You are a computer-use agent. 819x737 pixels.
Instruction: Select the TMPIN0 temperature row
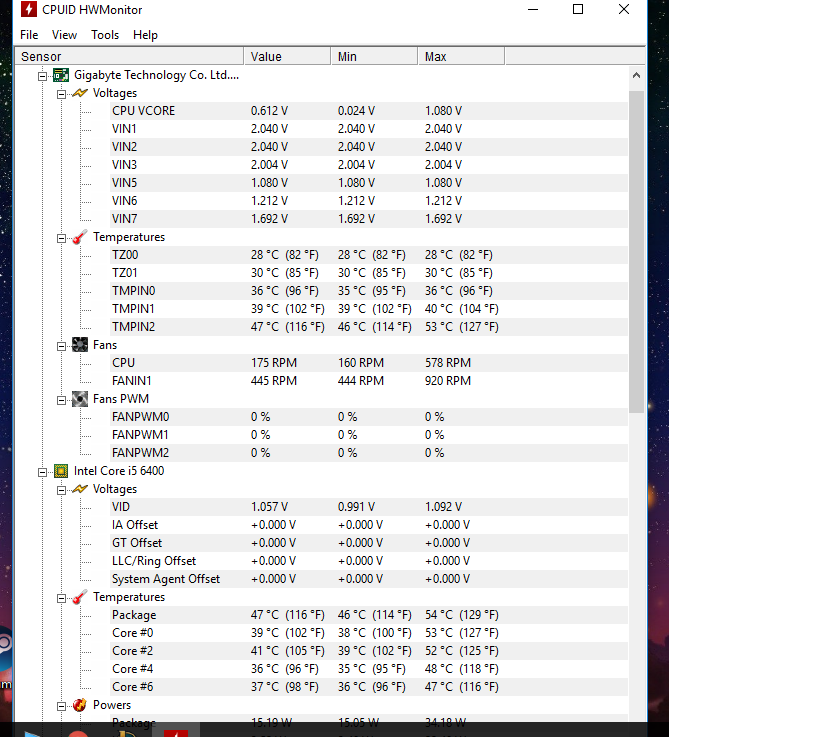click(x=368, y=291)
